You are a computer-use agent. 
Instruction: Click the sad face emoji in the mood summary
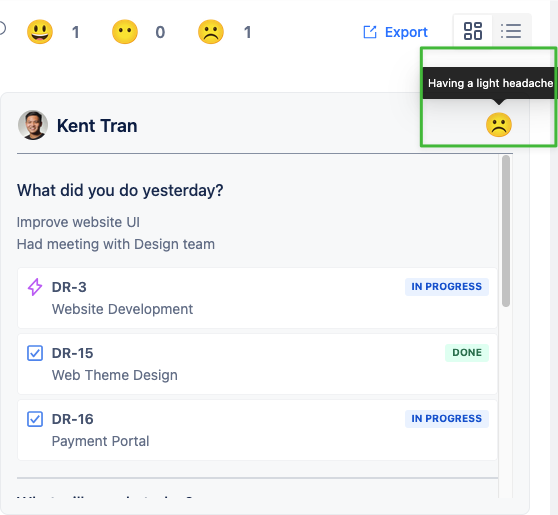(211, 32)
